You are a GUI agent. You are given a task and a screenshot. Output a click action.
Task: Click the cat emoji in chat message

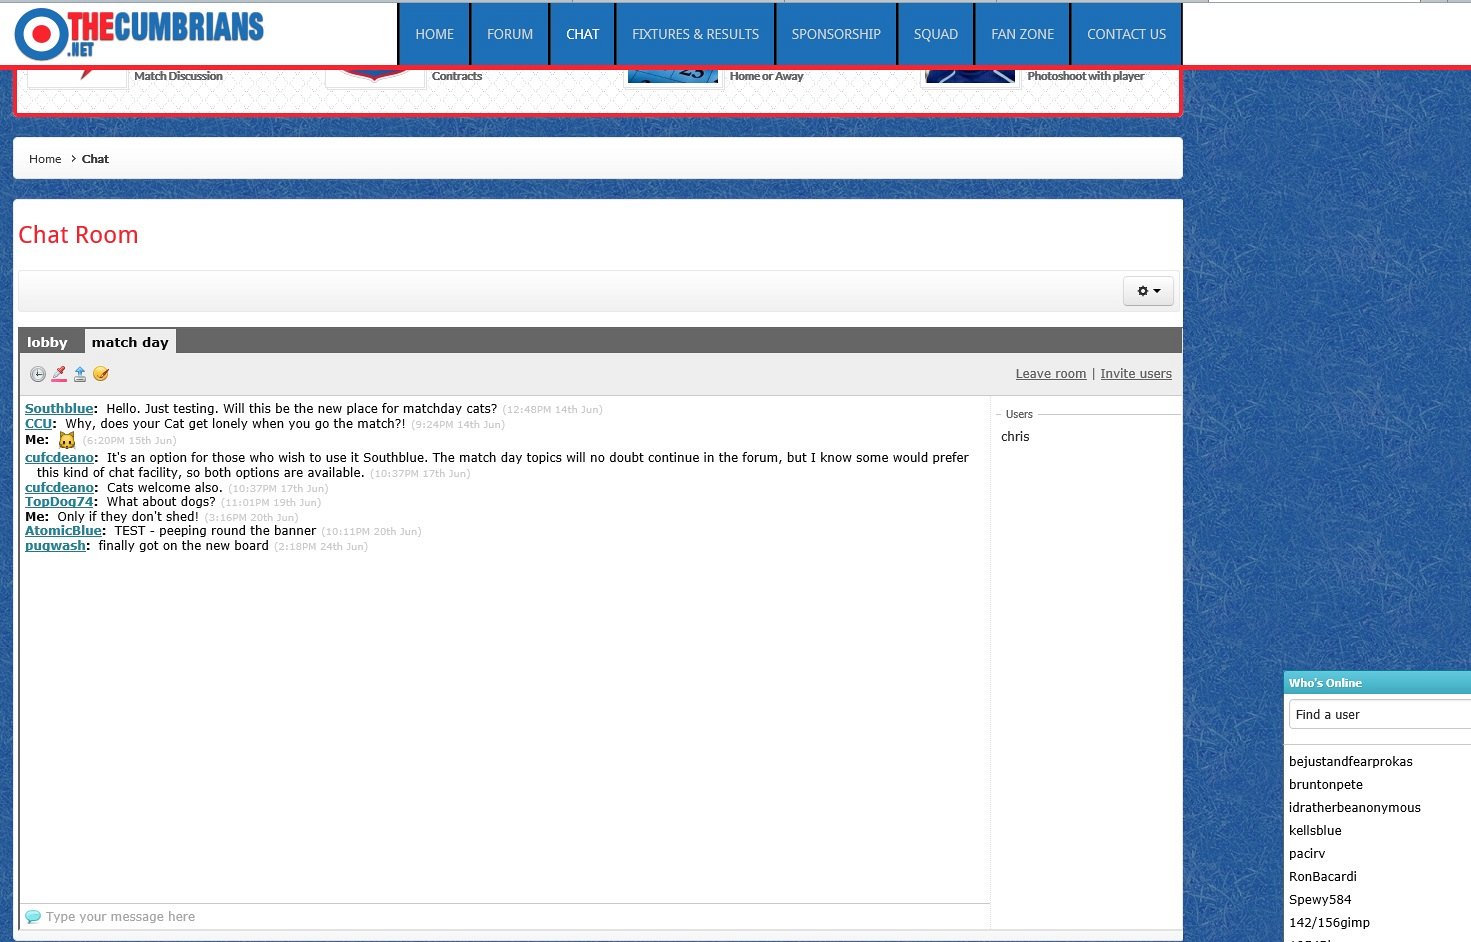[67, 440]
